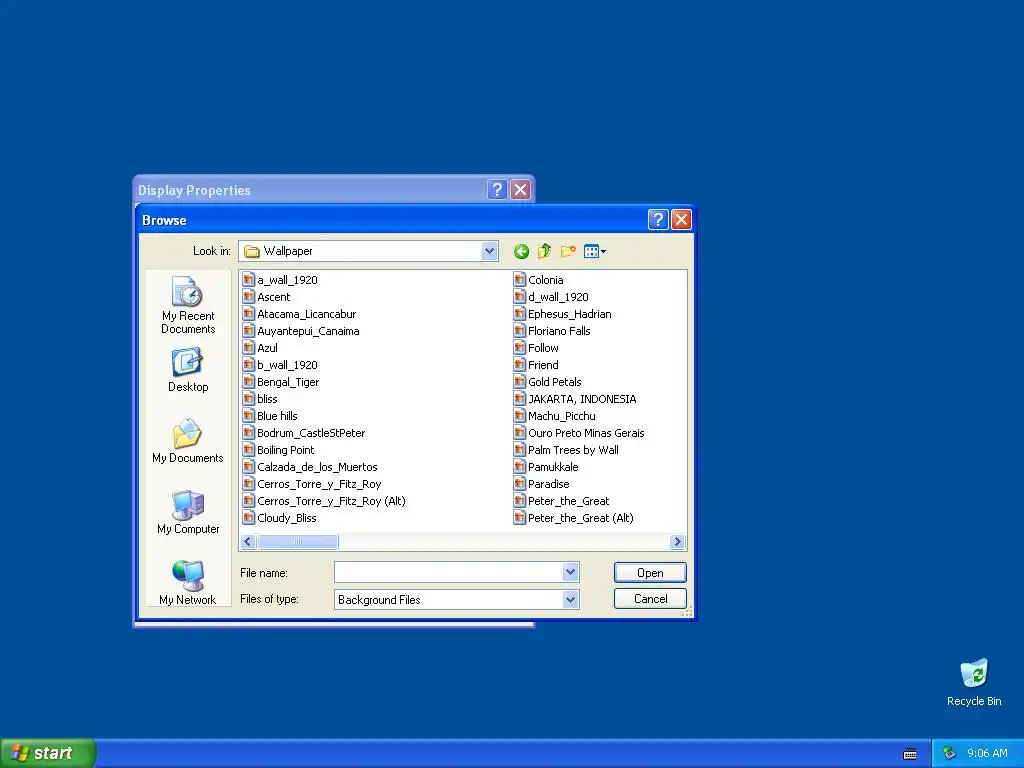Expand the File name dropdown arrow

point(570,573)
